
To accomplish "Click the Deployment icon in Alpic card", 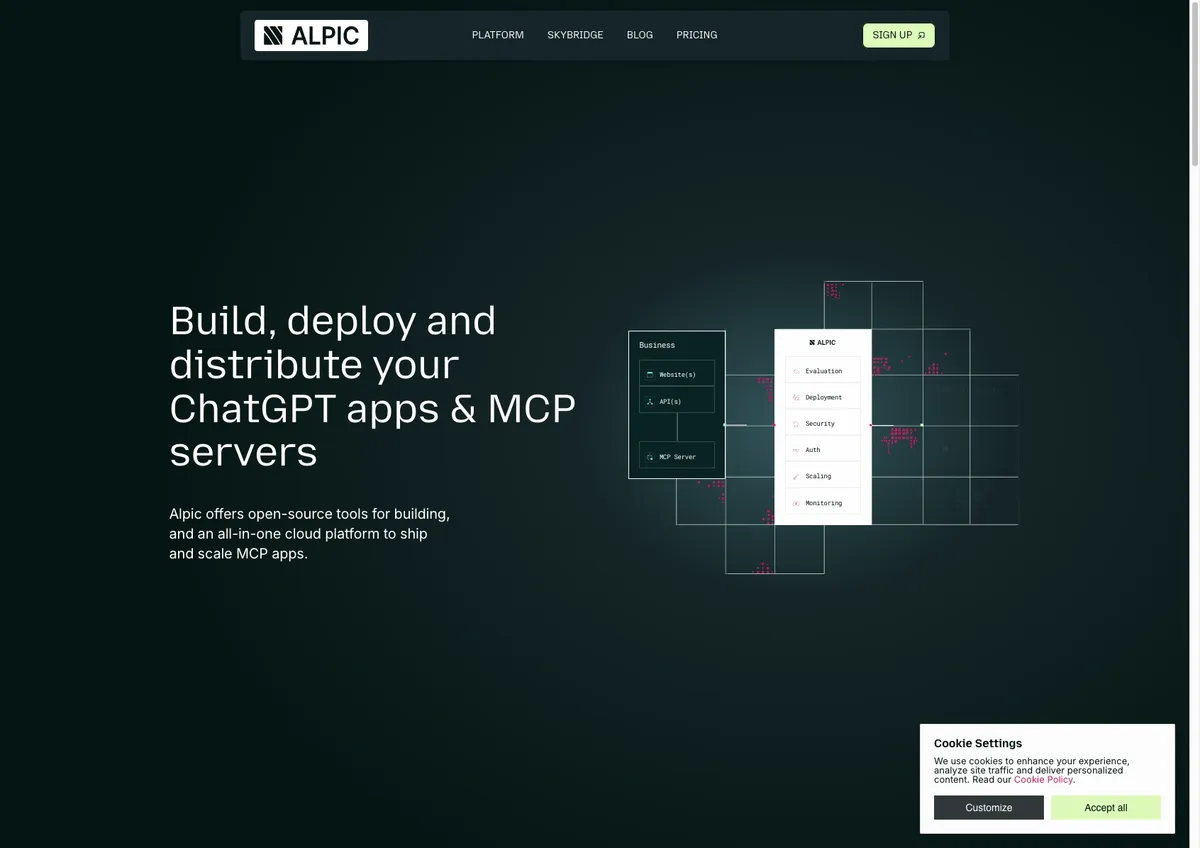I will click(796, 397).
